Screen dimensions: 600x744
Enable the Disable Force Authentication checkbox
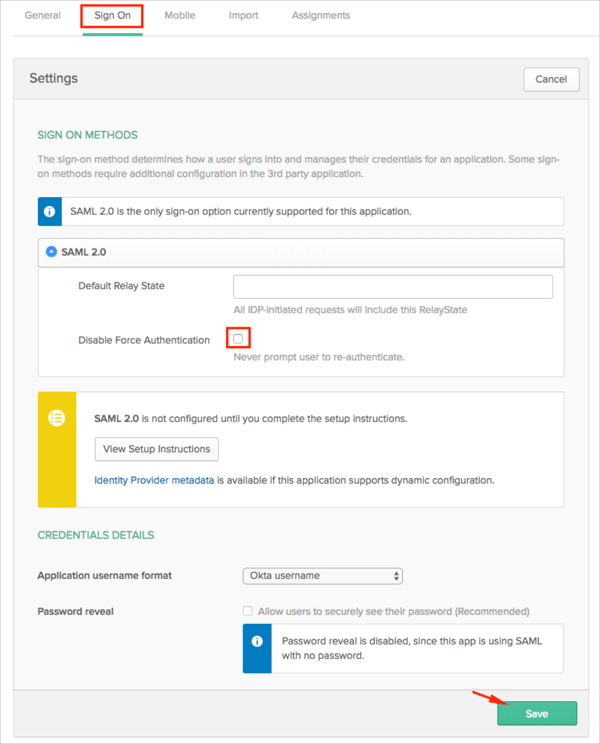pyautogui.click(x=239, y=340)
